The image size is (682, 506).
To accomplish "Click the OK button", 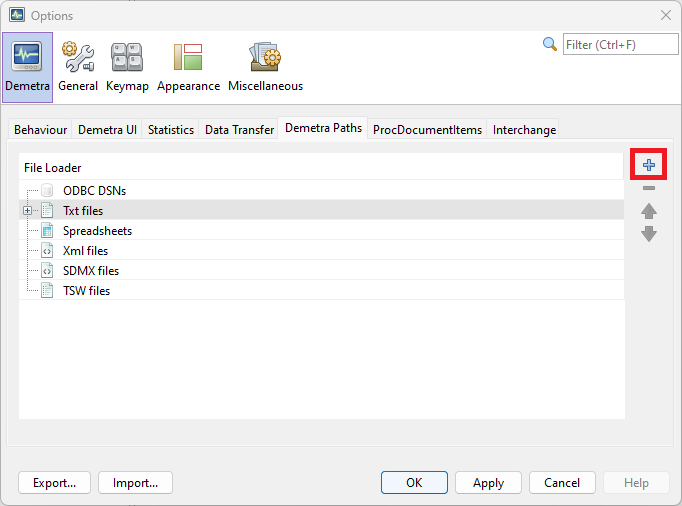I will pos(414,482).
